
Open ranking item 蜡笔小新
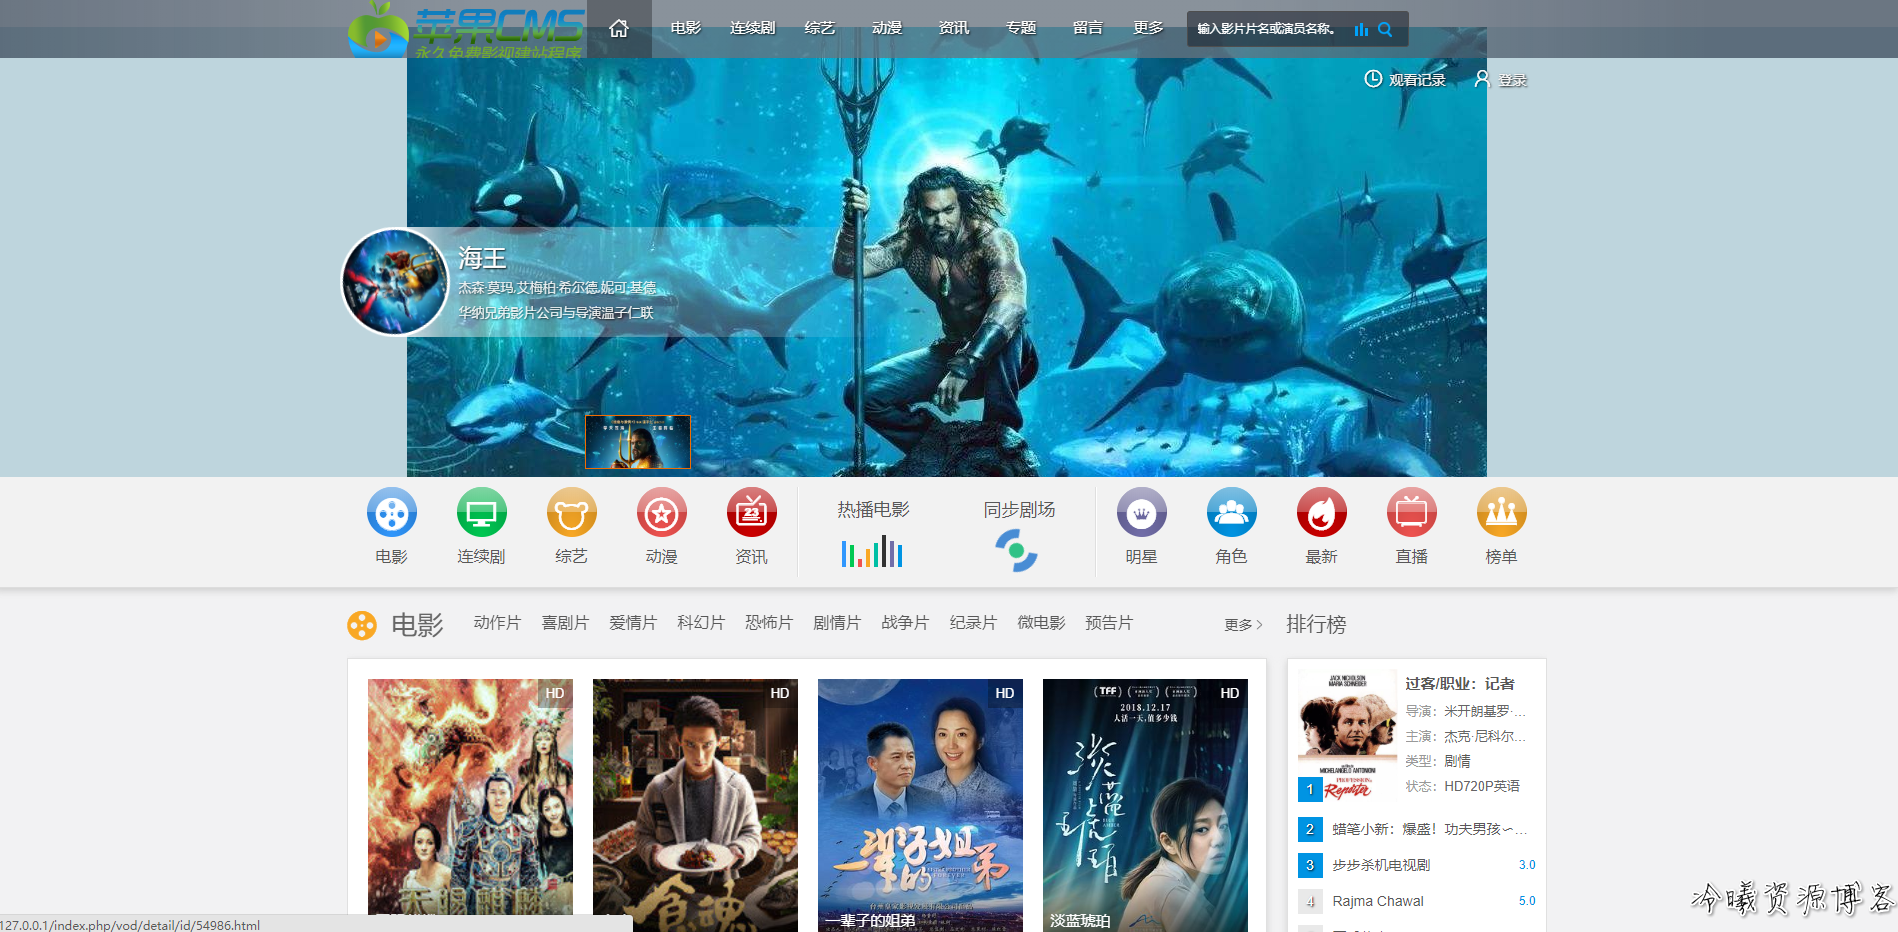pos(1429,829)
